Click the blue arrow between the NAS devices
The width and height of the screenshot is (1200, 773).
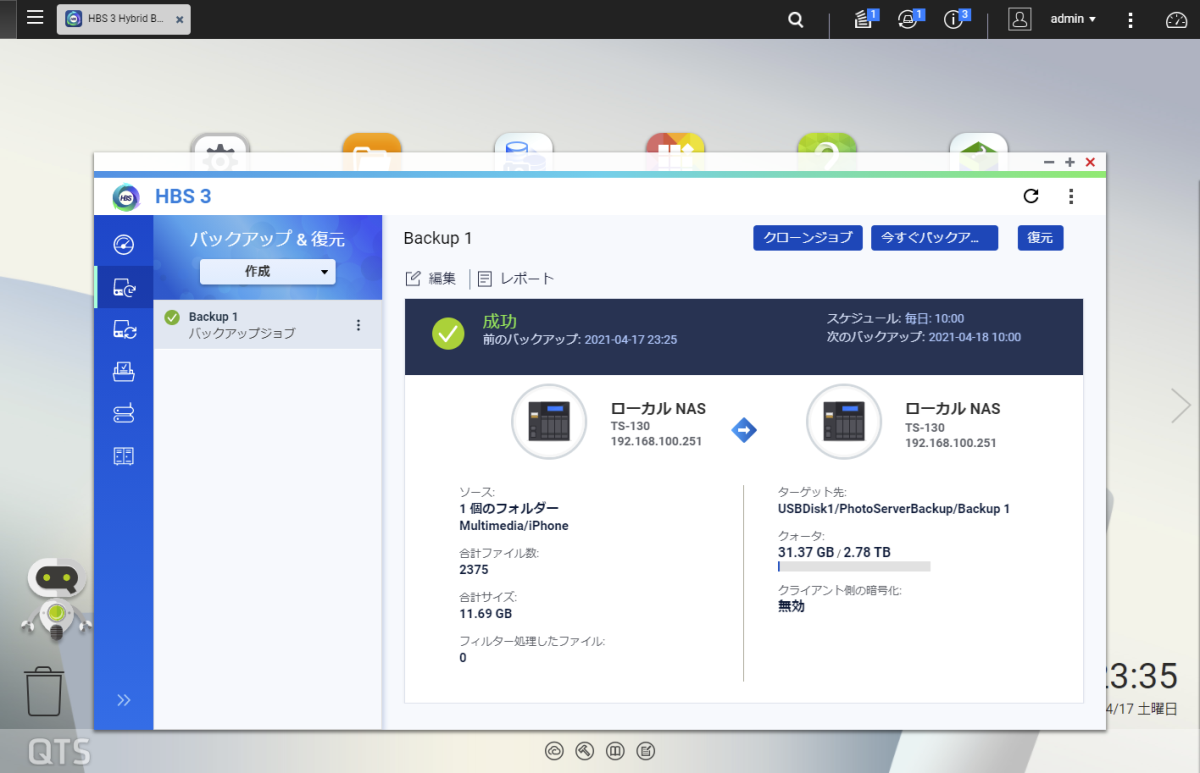[x=744, y=430]
